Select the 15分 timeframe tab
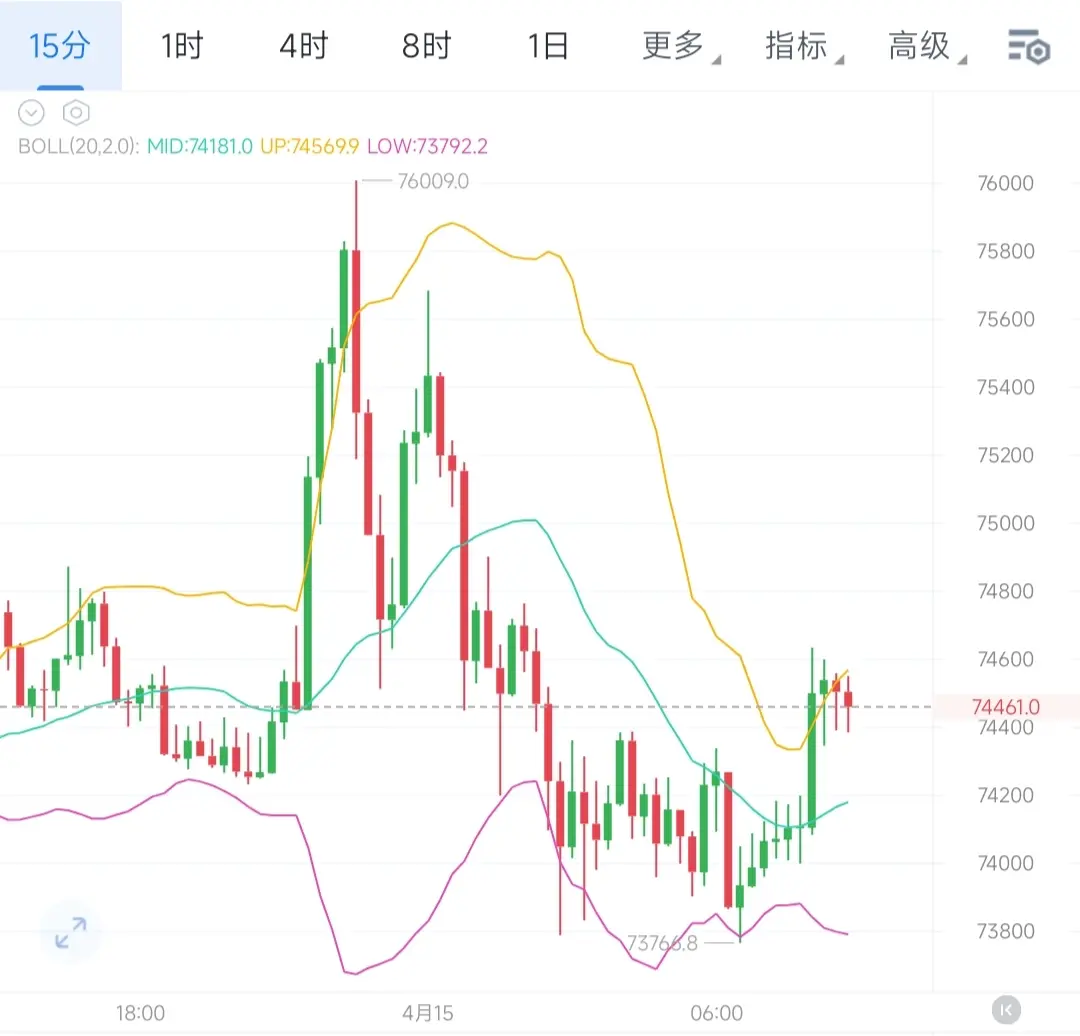The width and height of the screenshot is (1080, 1036). tap(60, 46)
